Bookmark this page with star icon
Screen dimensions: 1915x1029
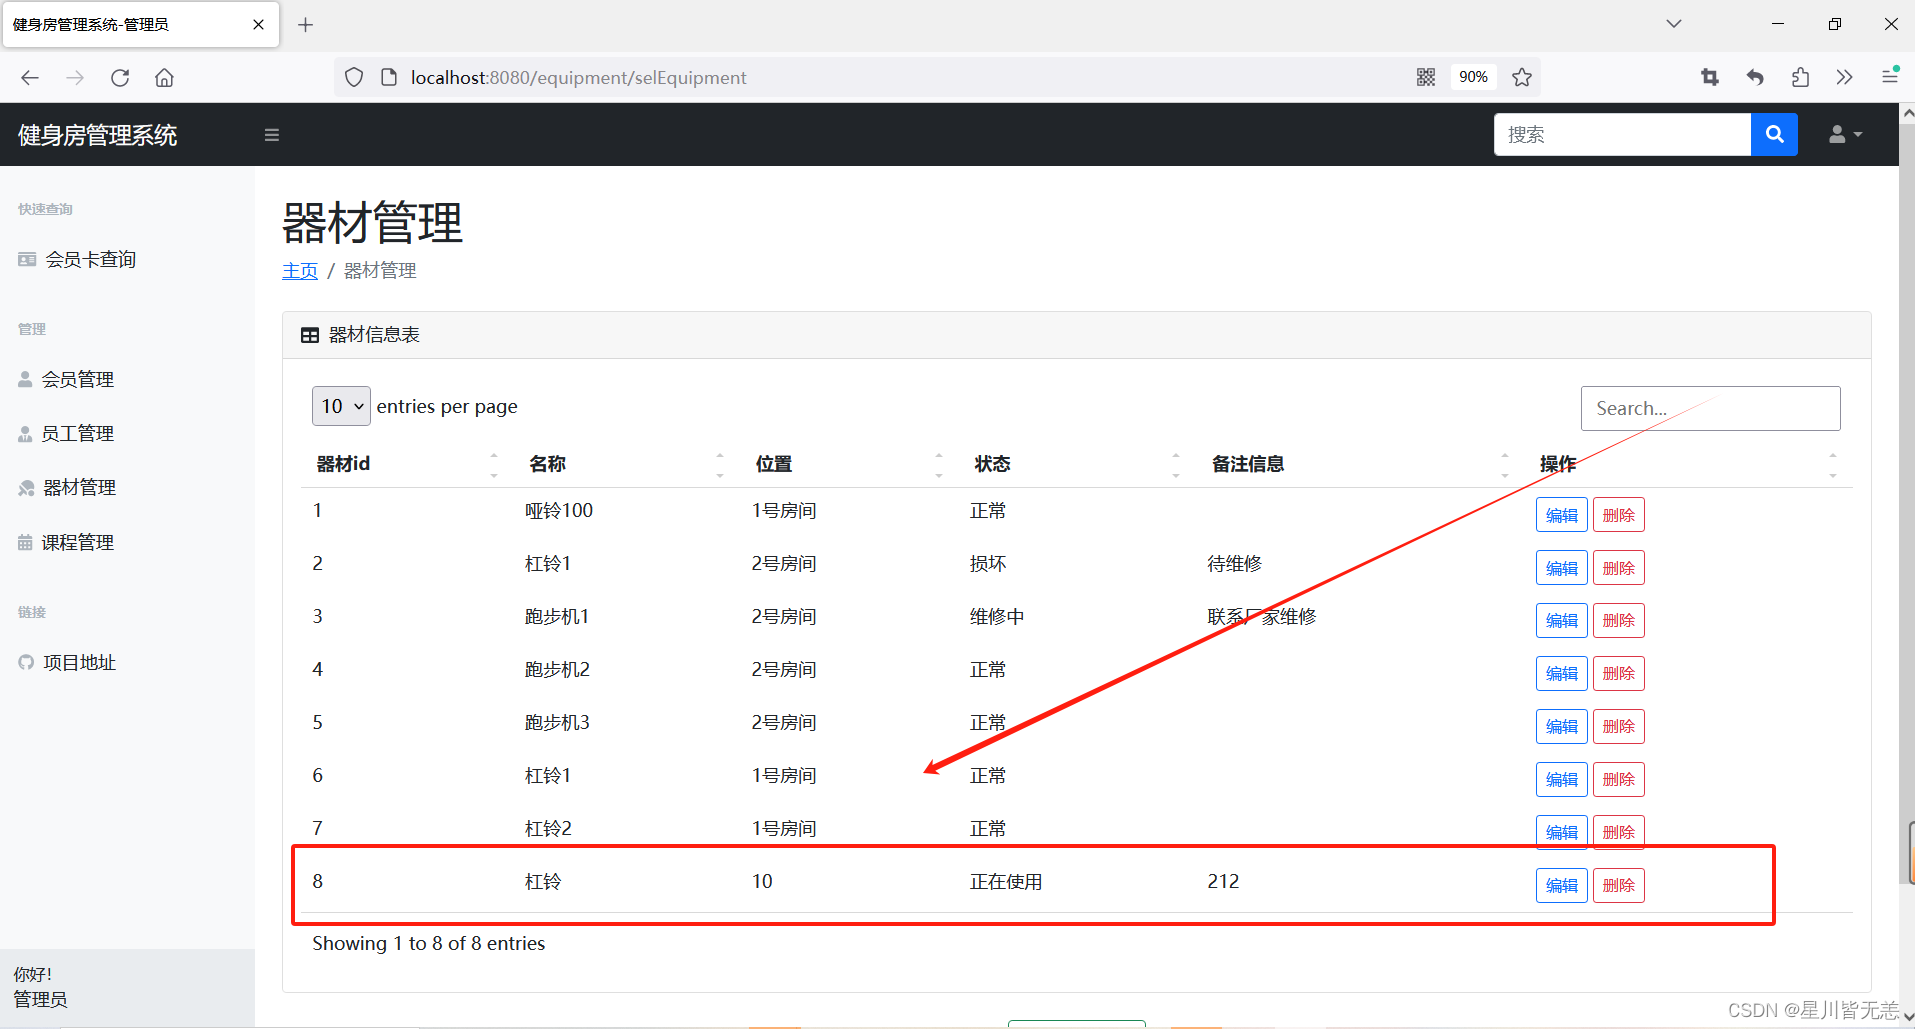pos(1522,77)
